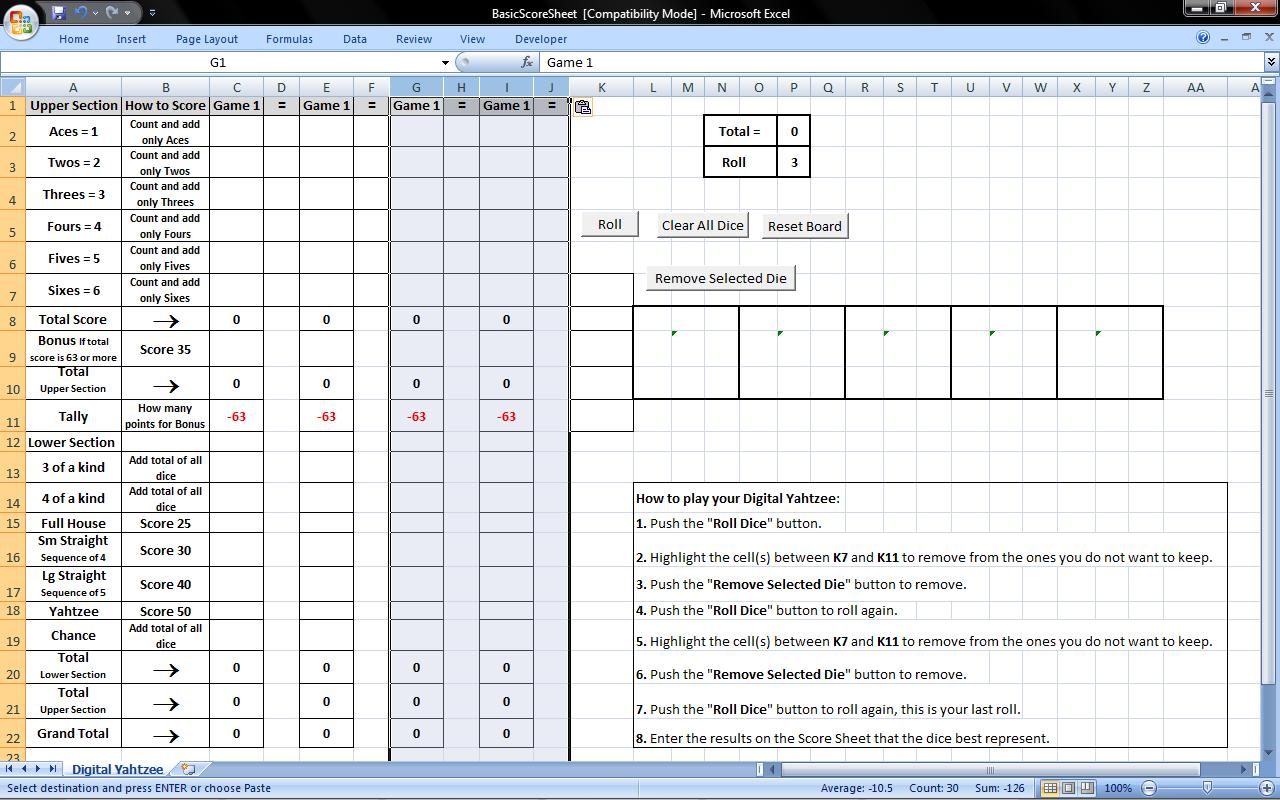
Task: Select the 'Lower Section' cell
Action: (x=73, y=442)
